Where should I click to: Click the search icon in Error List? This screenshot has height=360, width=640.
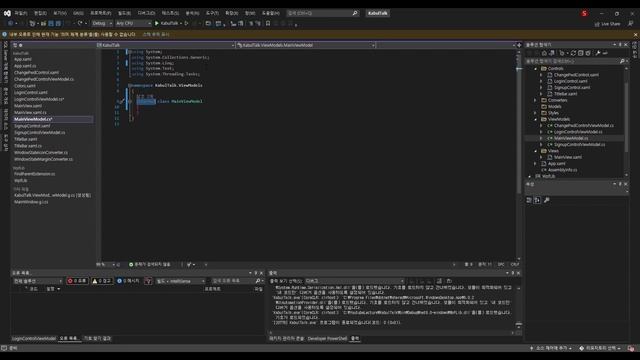tap(258, 281)
